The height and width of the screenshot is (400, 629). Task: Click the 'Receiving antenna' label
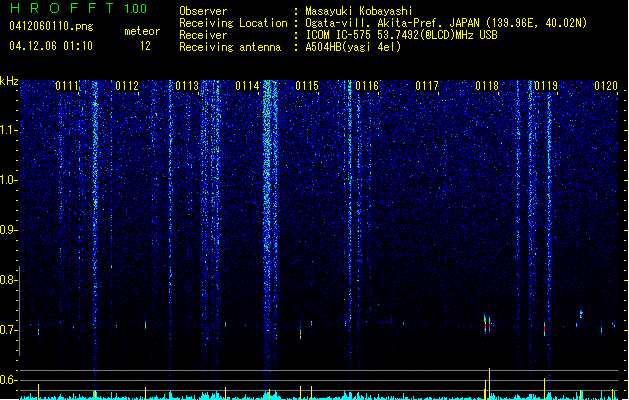tap(230, 47)
